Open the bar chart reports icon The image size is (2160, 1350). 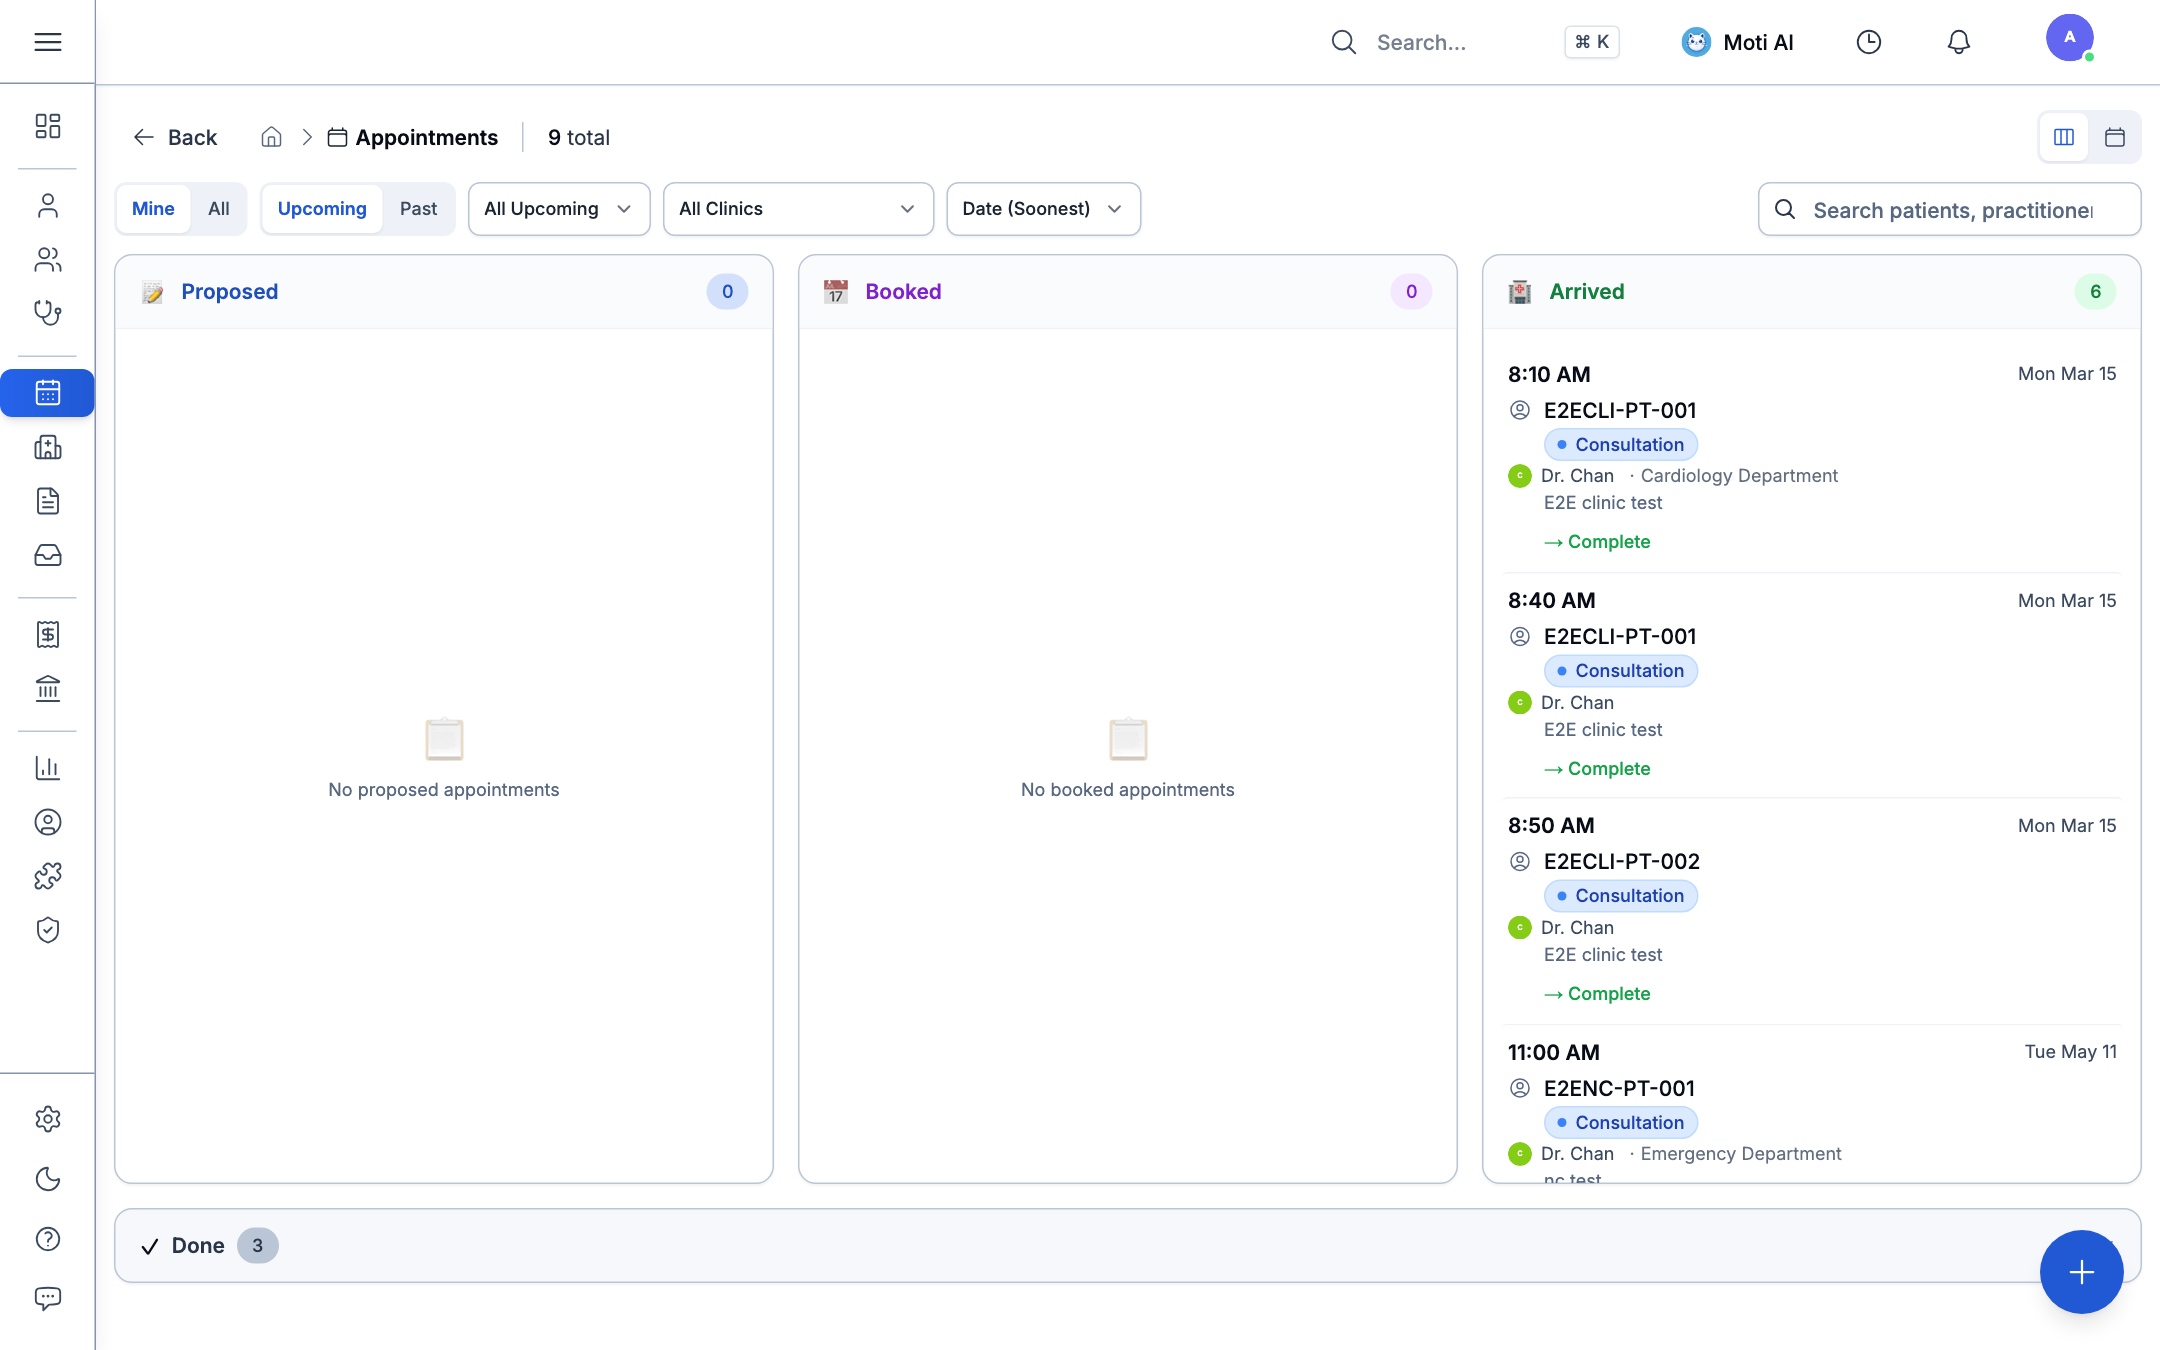click(x=47, y=768)
